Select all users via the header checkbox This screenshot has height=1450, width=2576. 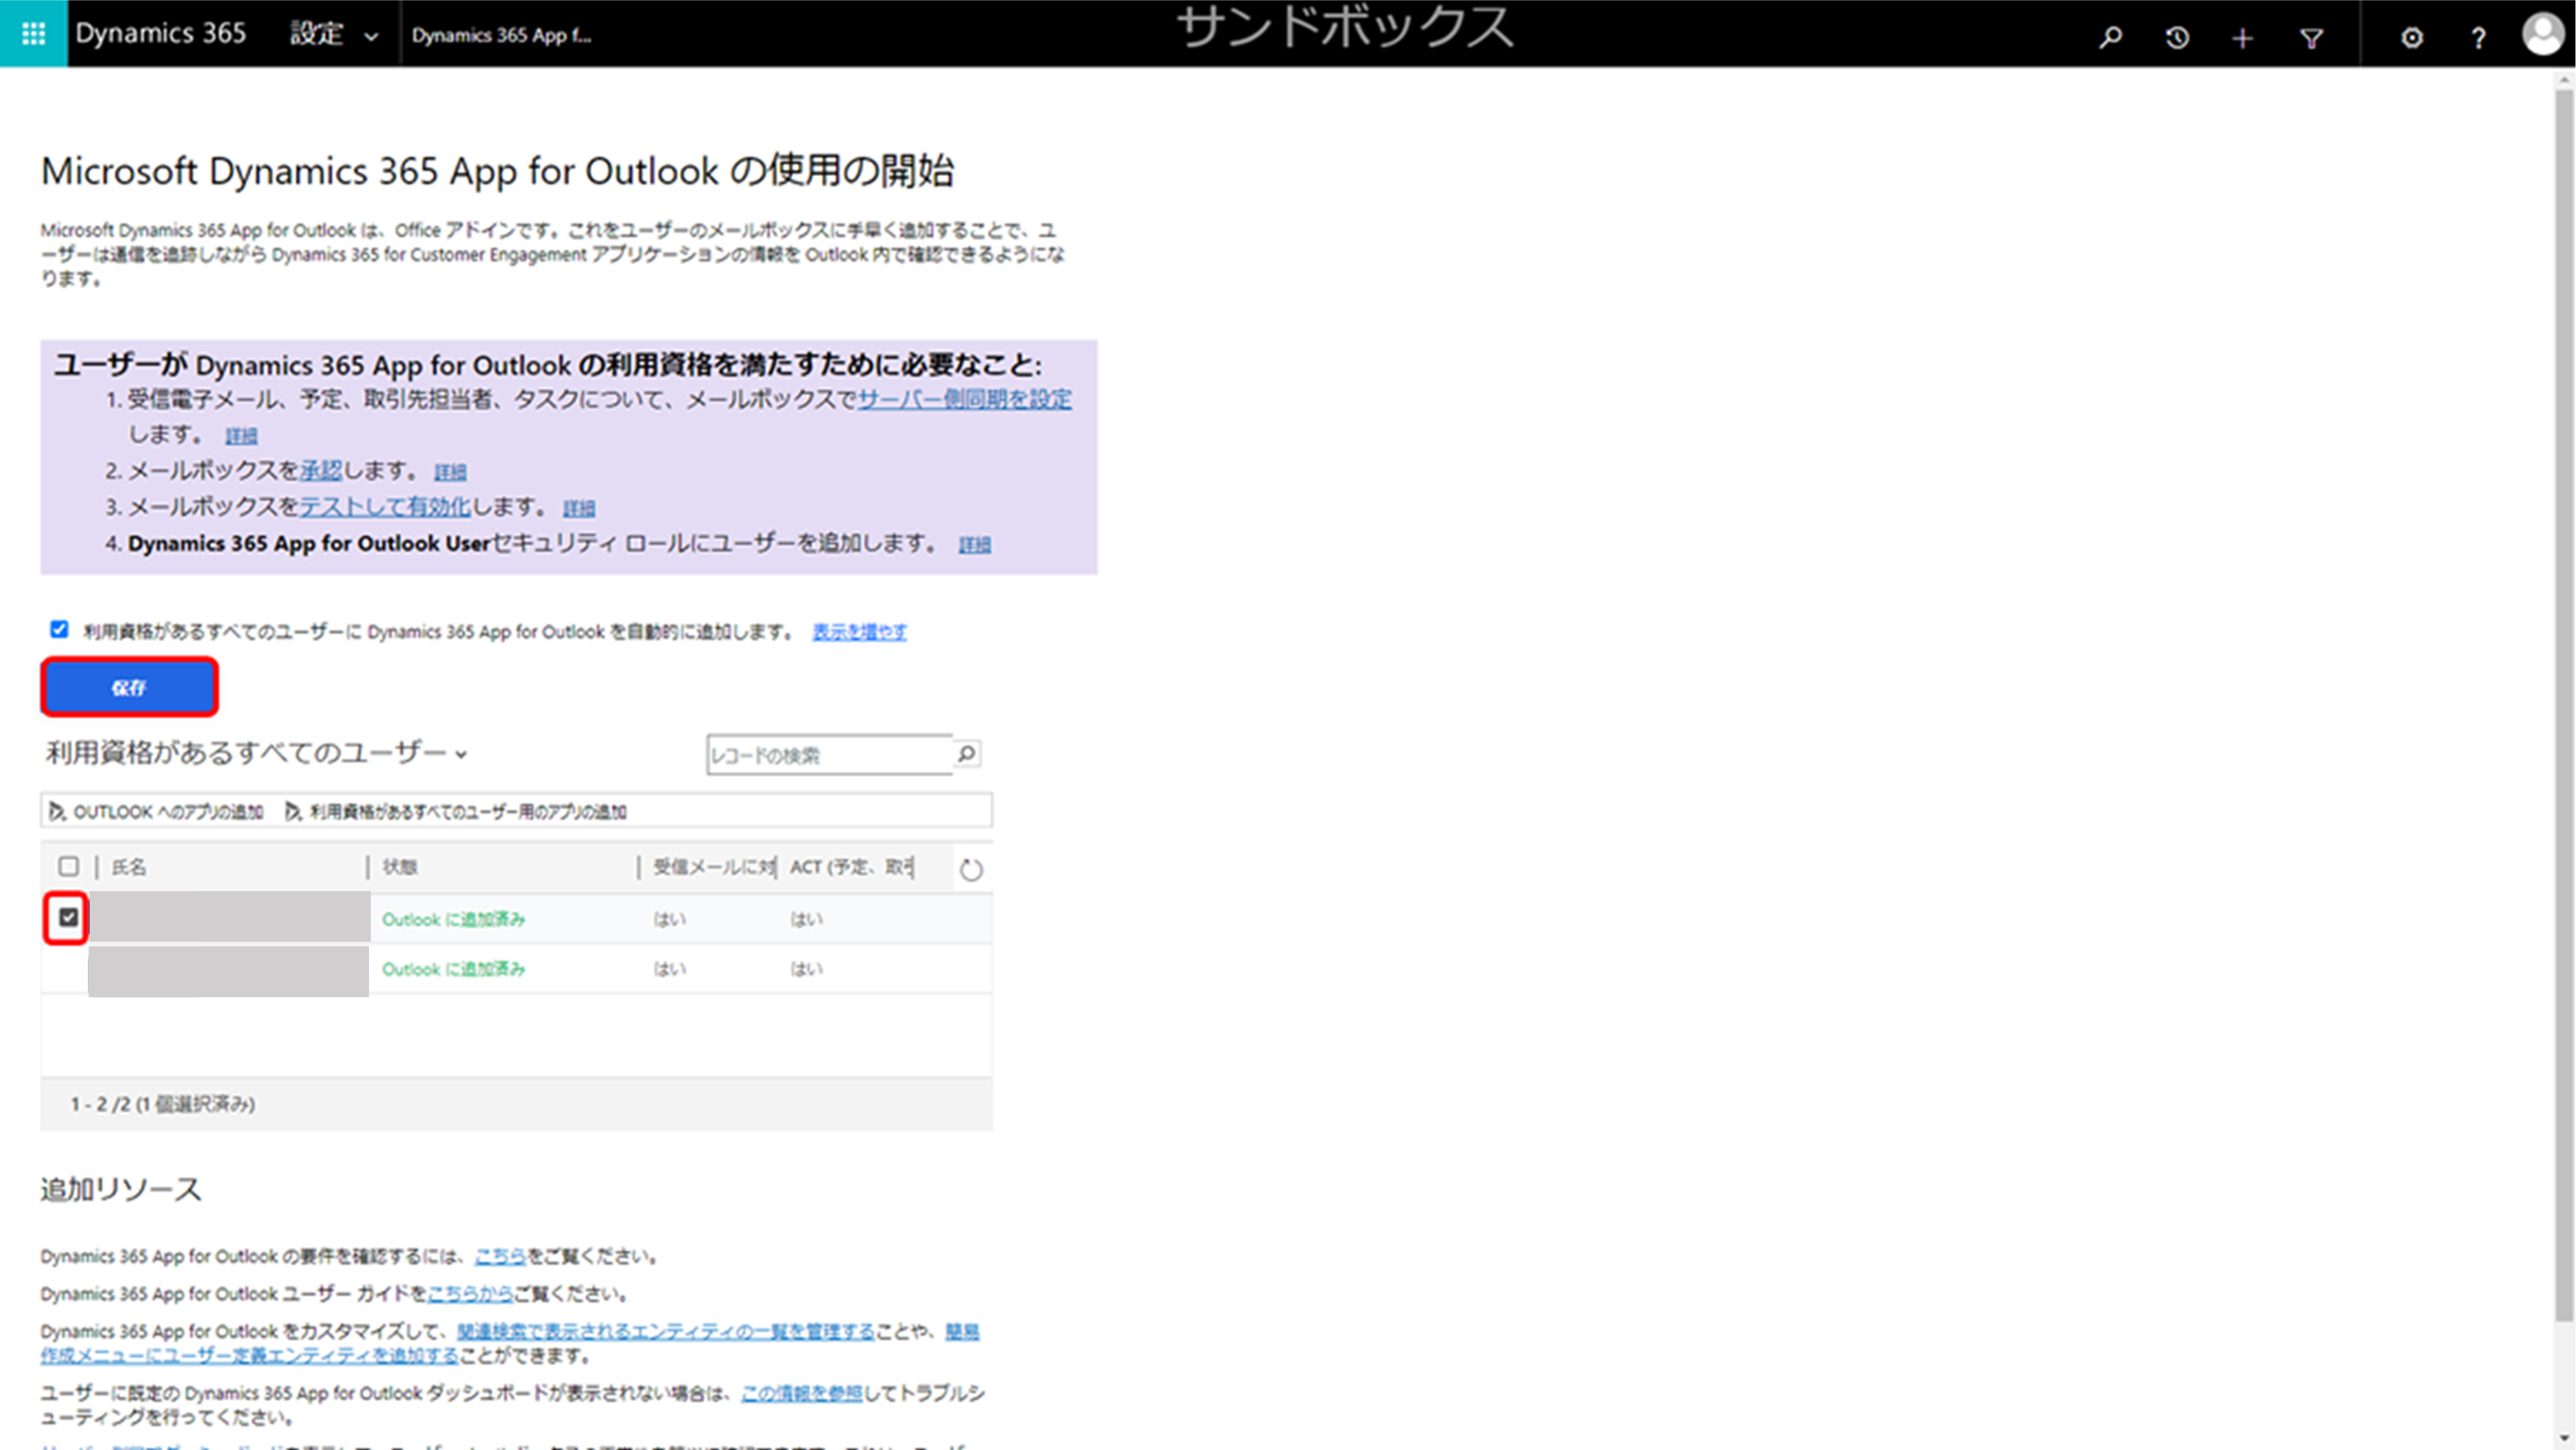click(x=69, y=867)
